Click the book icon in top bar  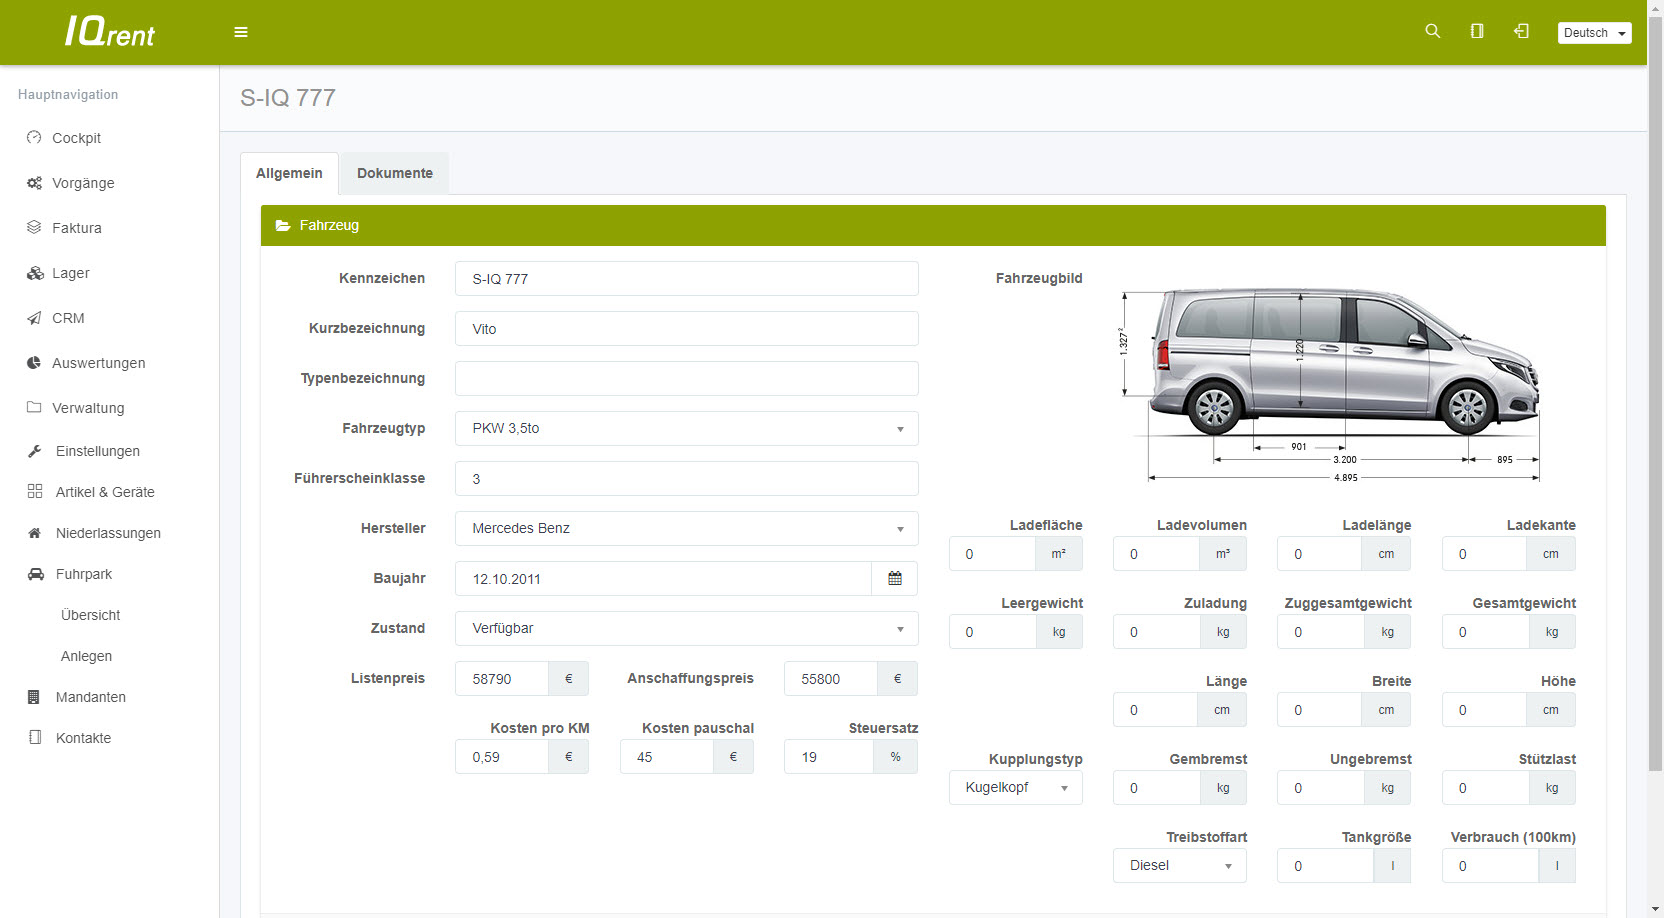(x=1477, y=31)
